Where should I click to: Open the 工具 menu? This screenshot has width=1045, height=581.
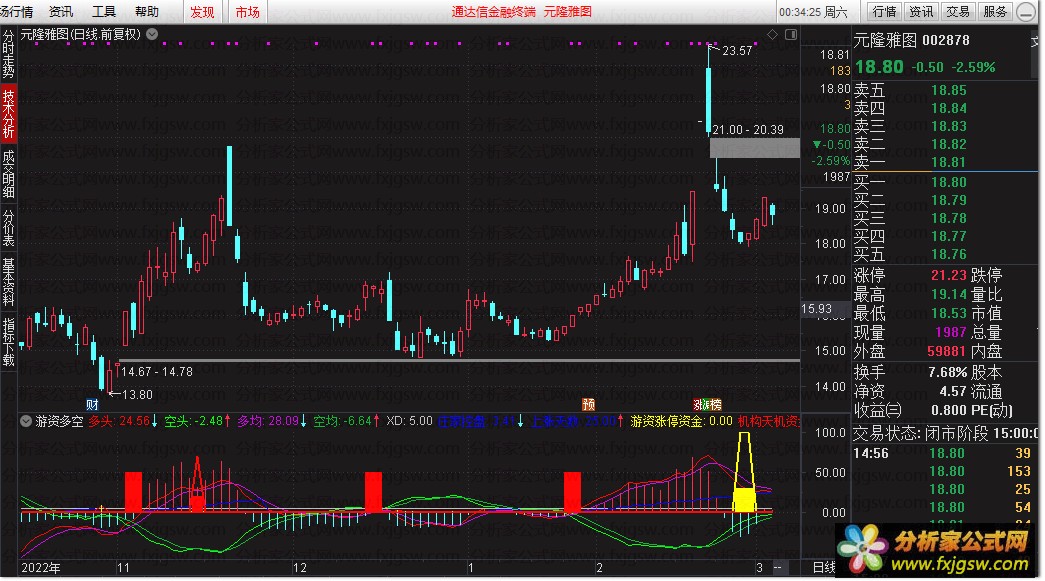point(103,11)
